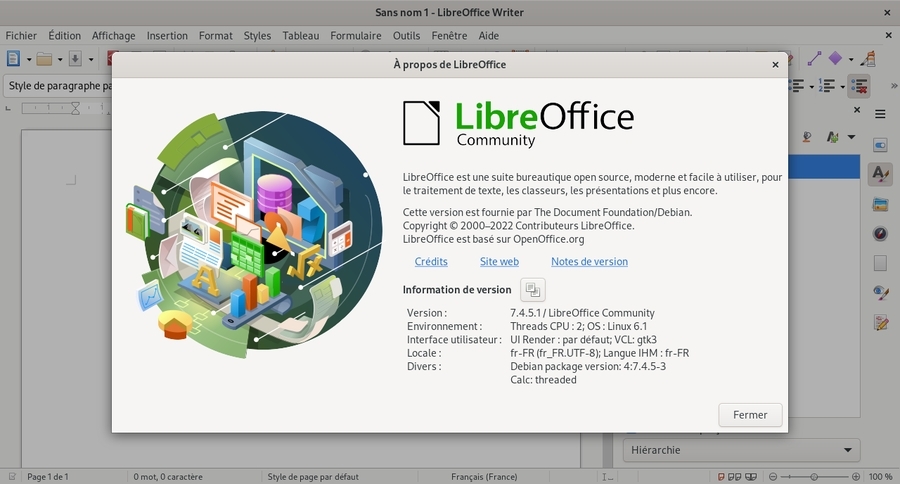The width and height of the screenshot is (900, 484).
Task: Click the document save status icon in status bar
Action: pos(11,477)
